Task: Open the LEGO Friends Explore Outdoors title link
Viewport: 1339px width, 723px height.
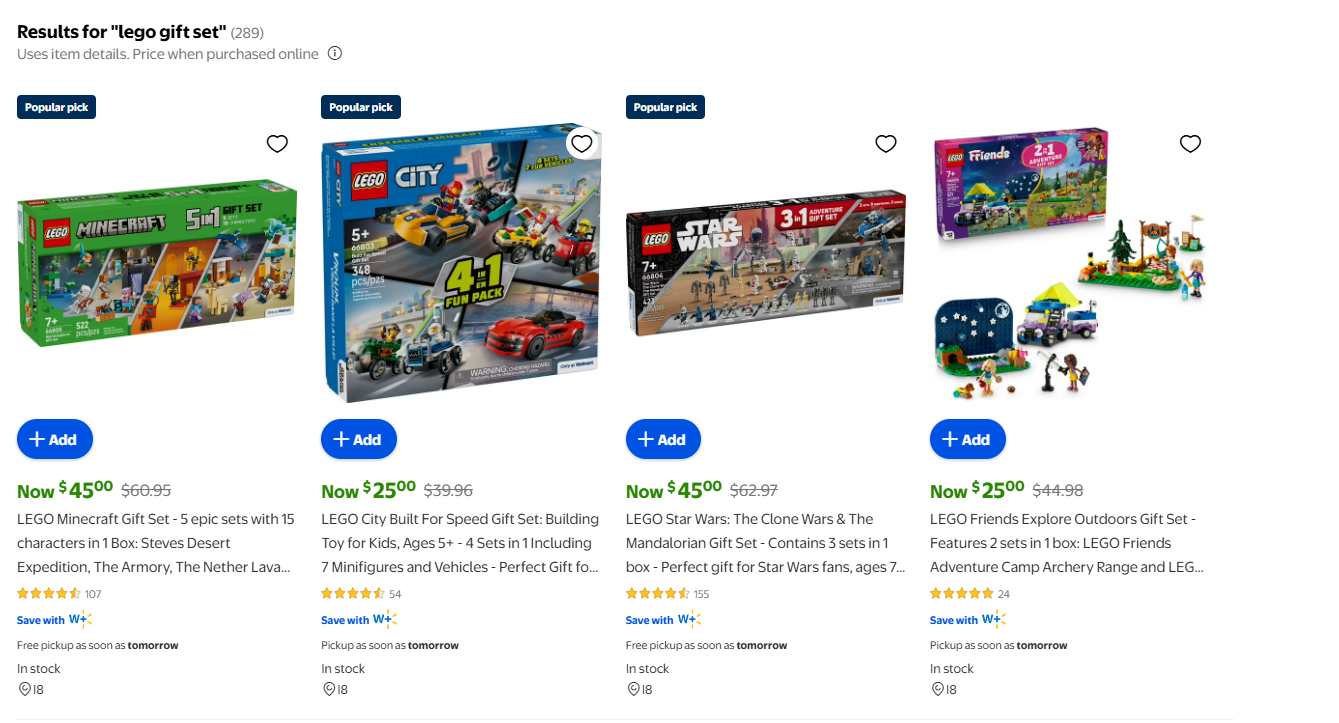Action: [x=1070, y=543]
